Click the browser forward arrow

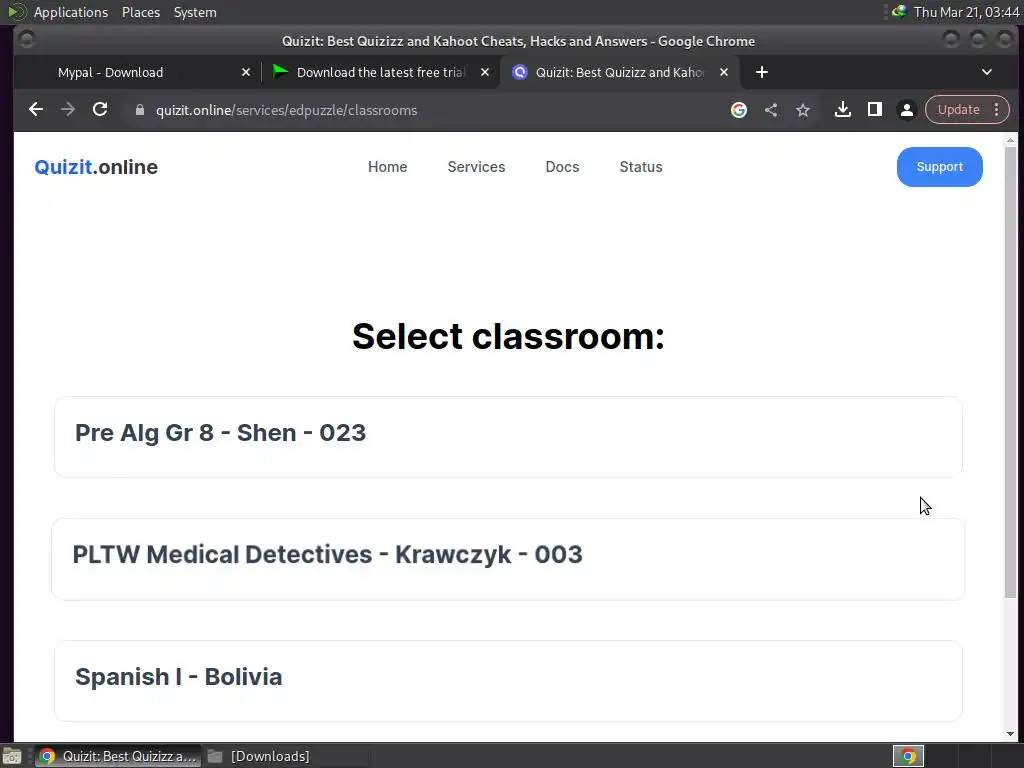[x=68, y=110]
